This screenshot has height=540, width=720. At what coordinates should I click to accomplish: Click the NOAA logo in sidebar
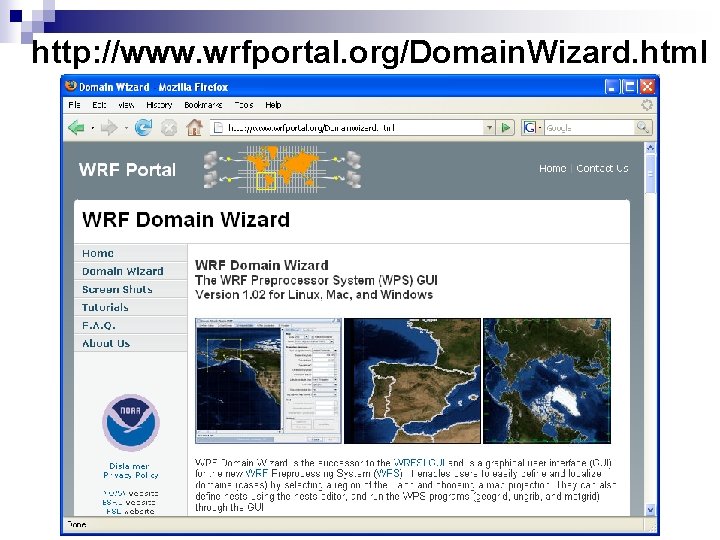coord(131,422)
